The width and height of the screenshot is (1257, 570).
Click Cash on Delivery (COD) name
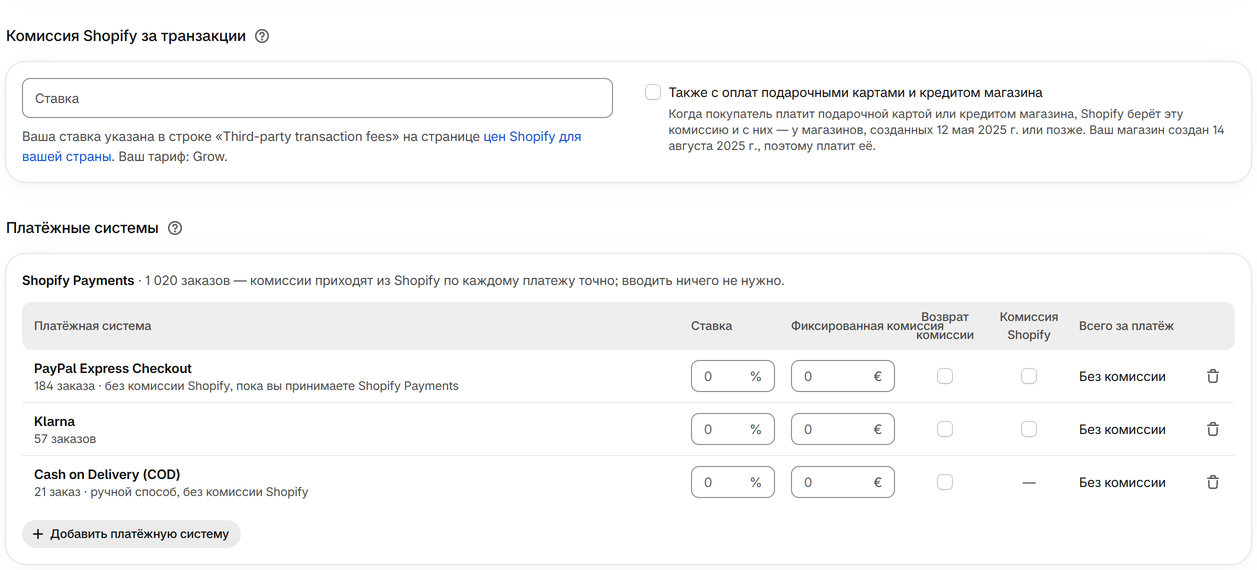tap(107, 474)
